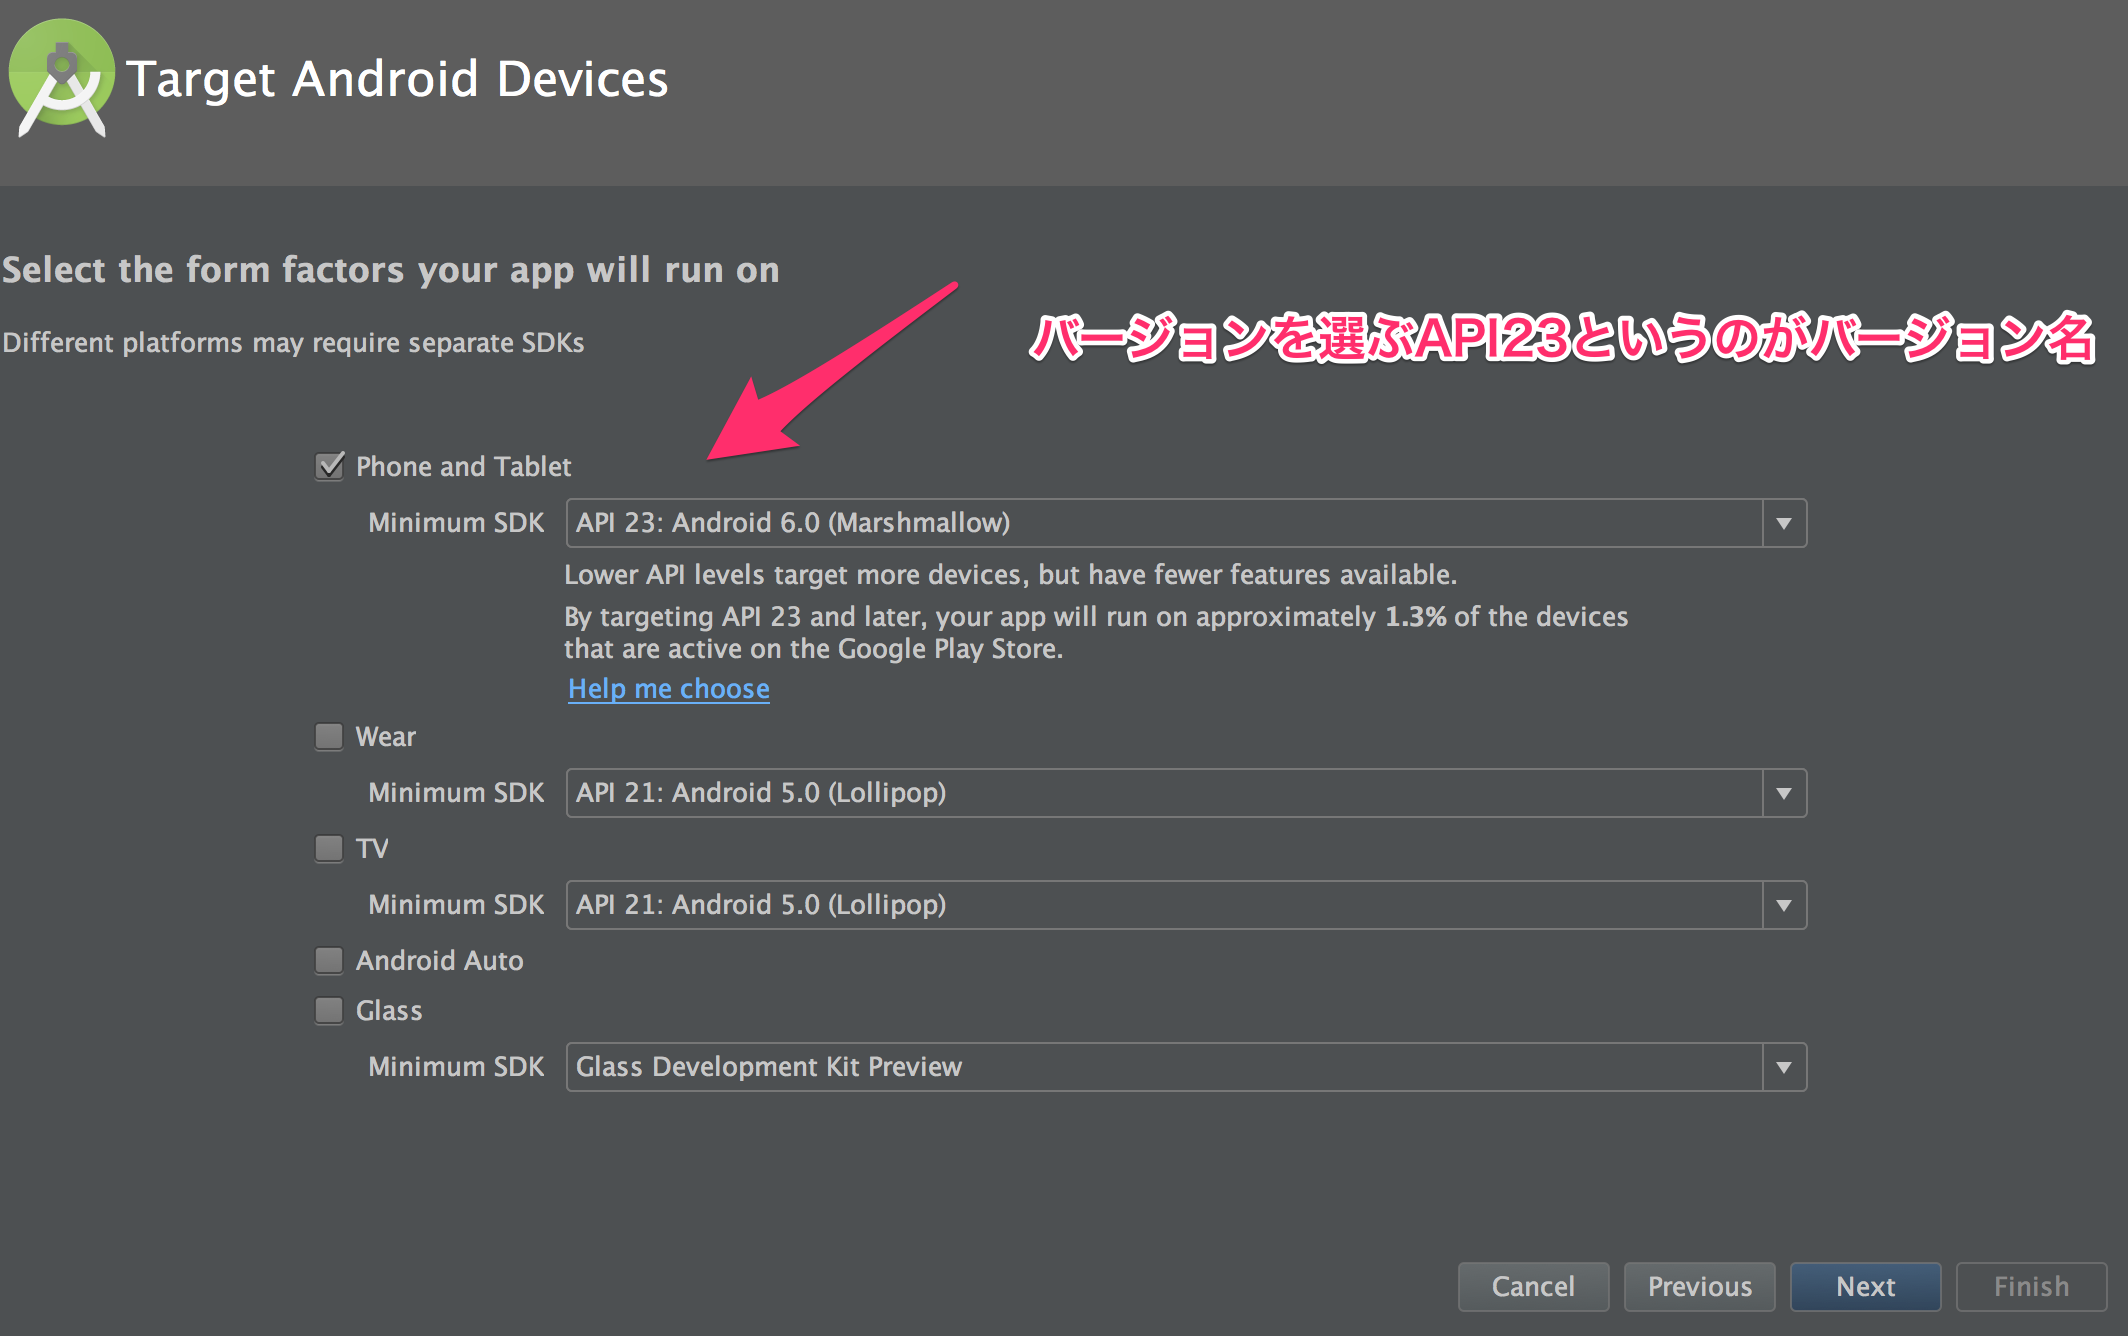Screen dimensions: 2128x1336
Task: Click the 1.3% devices percentage text
Action: tap(1415, 617)
